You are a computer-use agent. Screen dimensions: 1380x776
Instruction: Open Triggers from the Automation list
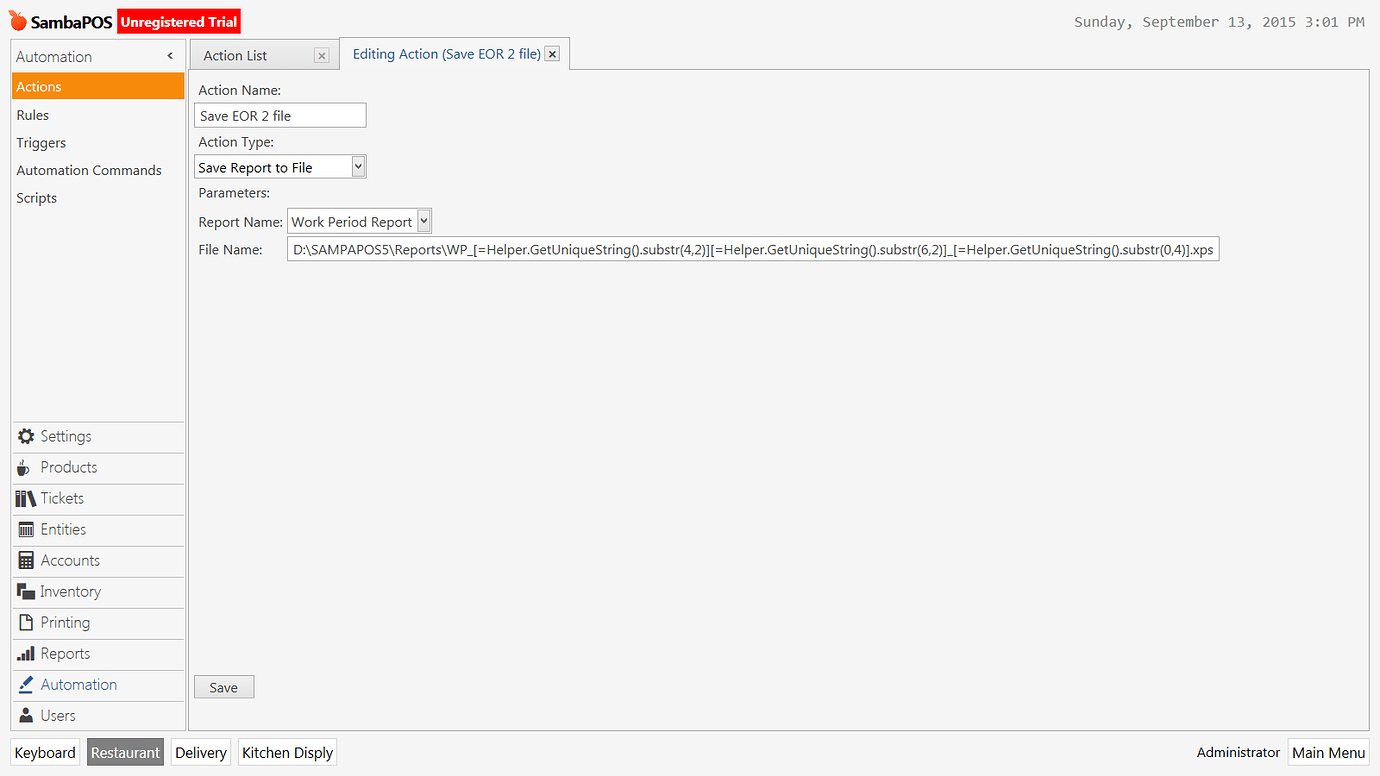pyautogui.click(x=41, y=142)
